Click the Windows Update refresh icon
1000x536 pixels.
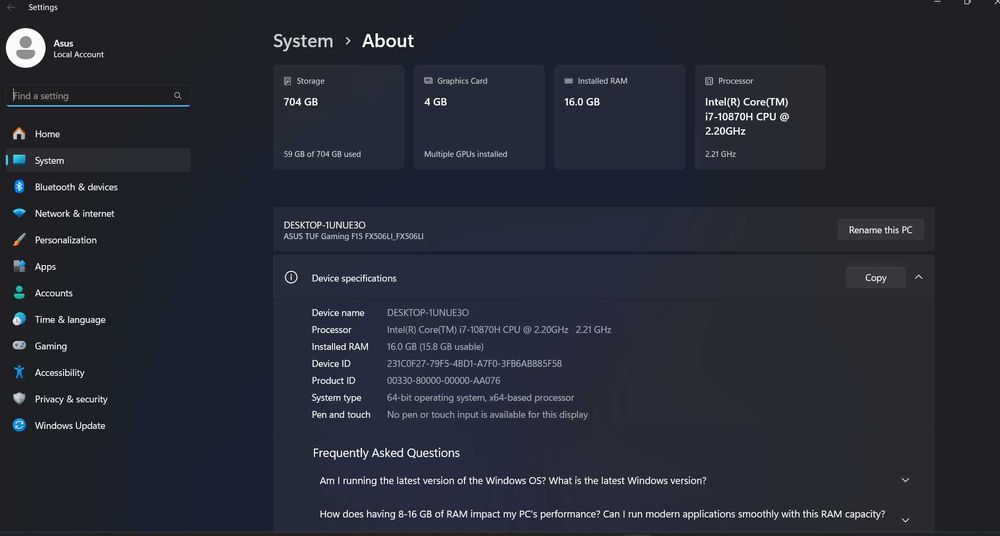[x=19, y=425]
